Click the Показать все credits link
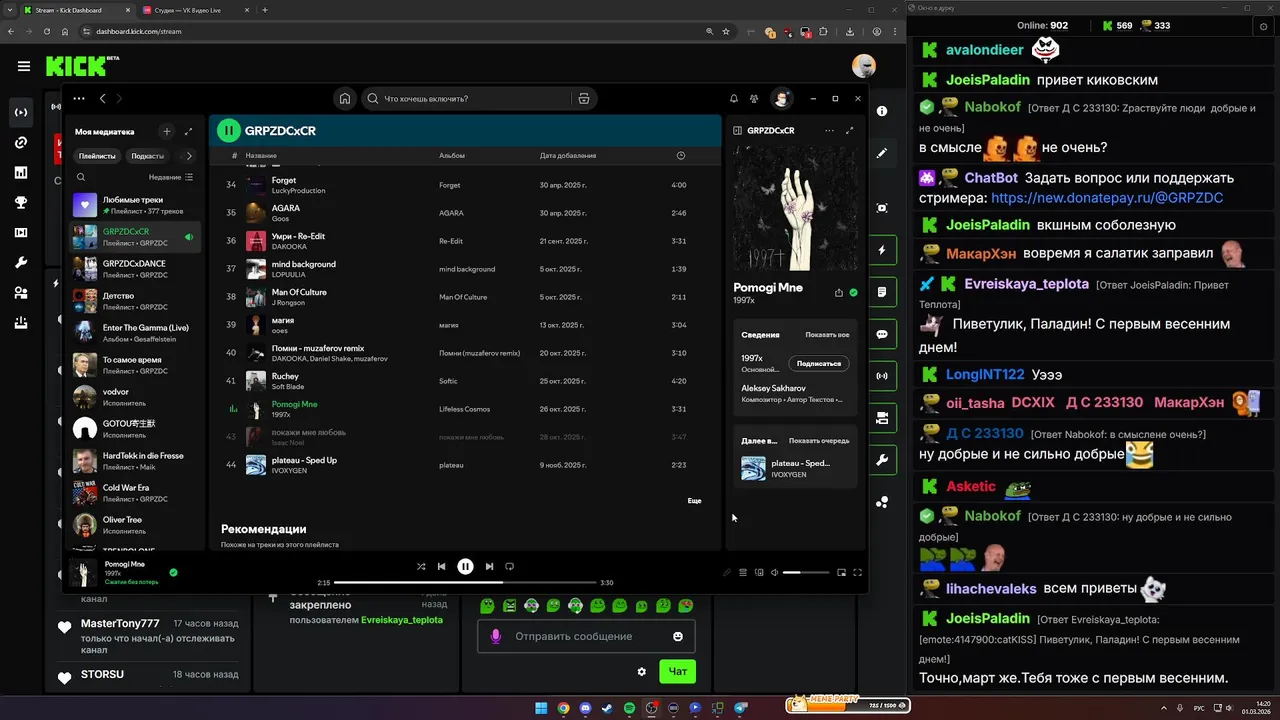 827,335
